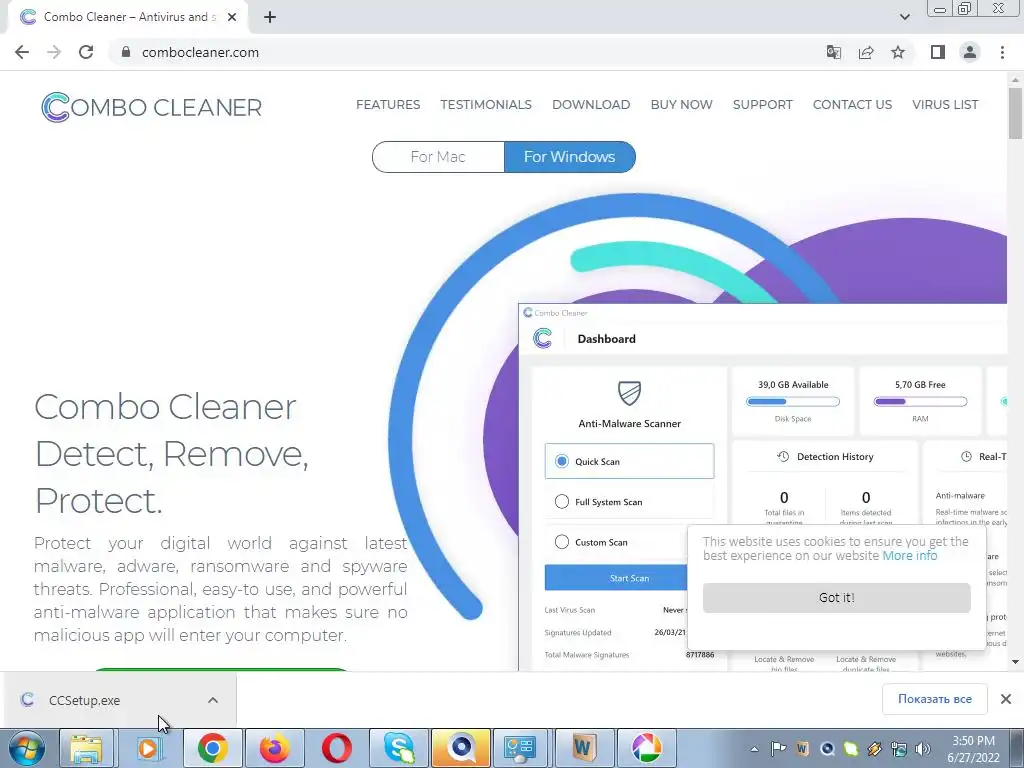Click the magnifier app taskbar icon
The width and height of the screenshot is (1024, 768).
(460, 748)
